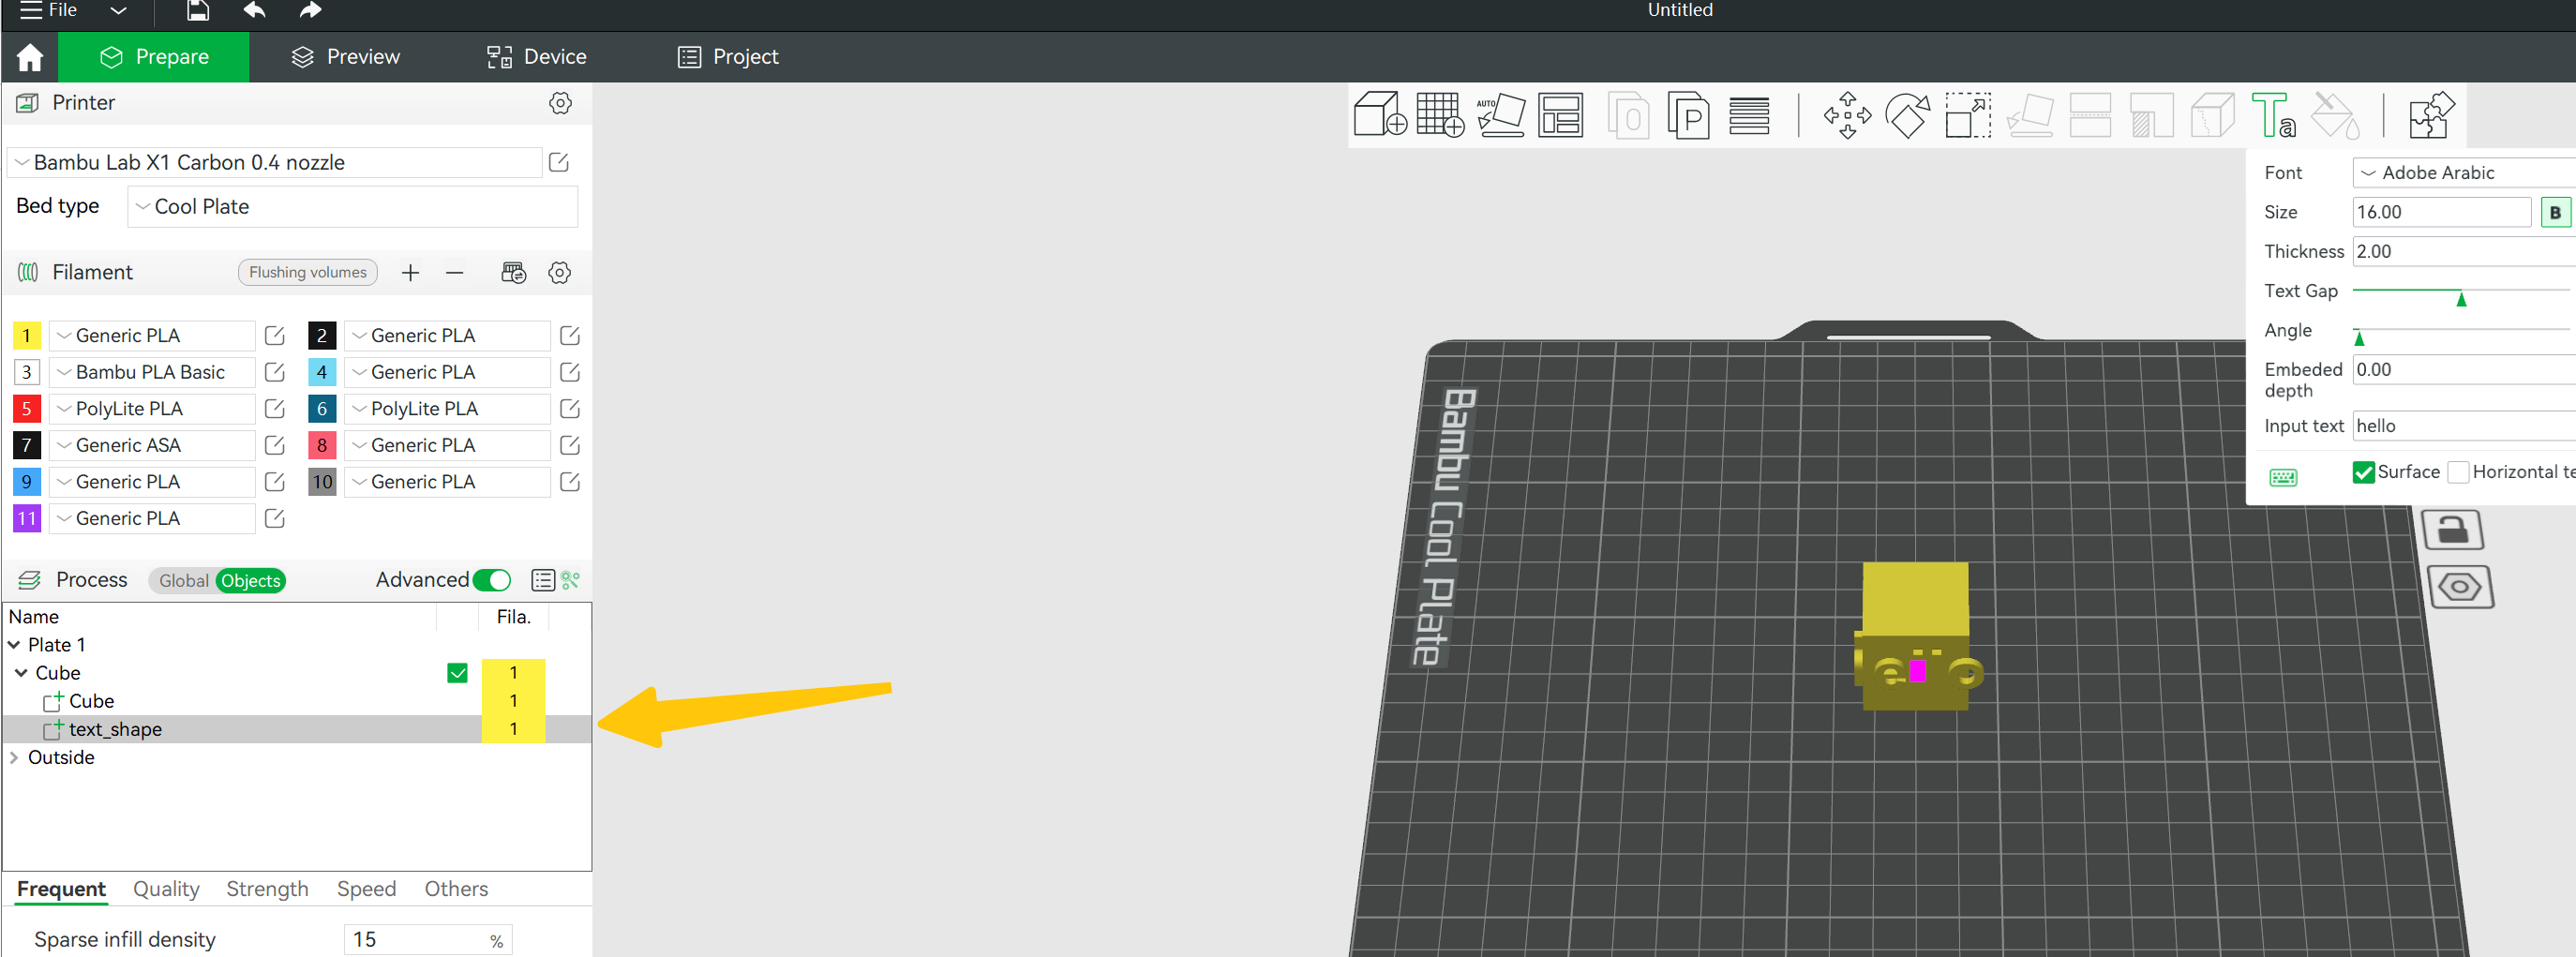Click the Place on Face tool
2576x957 pixels.
[x=2031, y=115]
